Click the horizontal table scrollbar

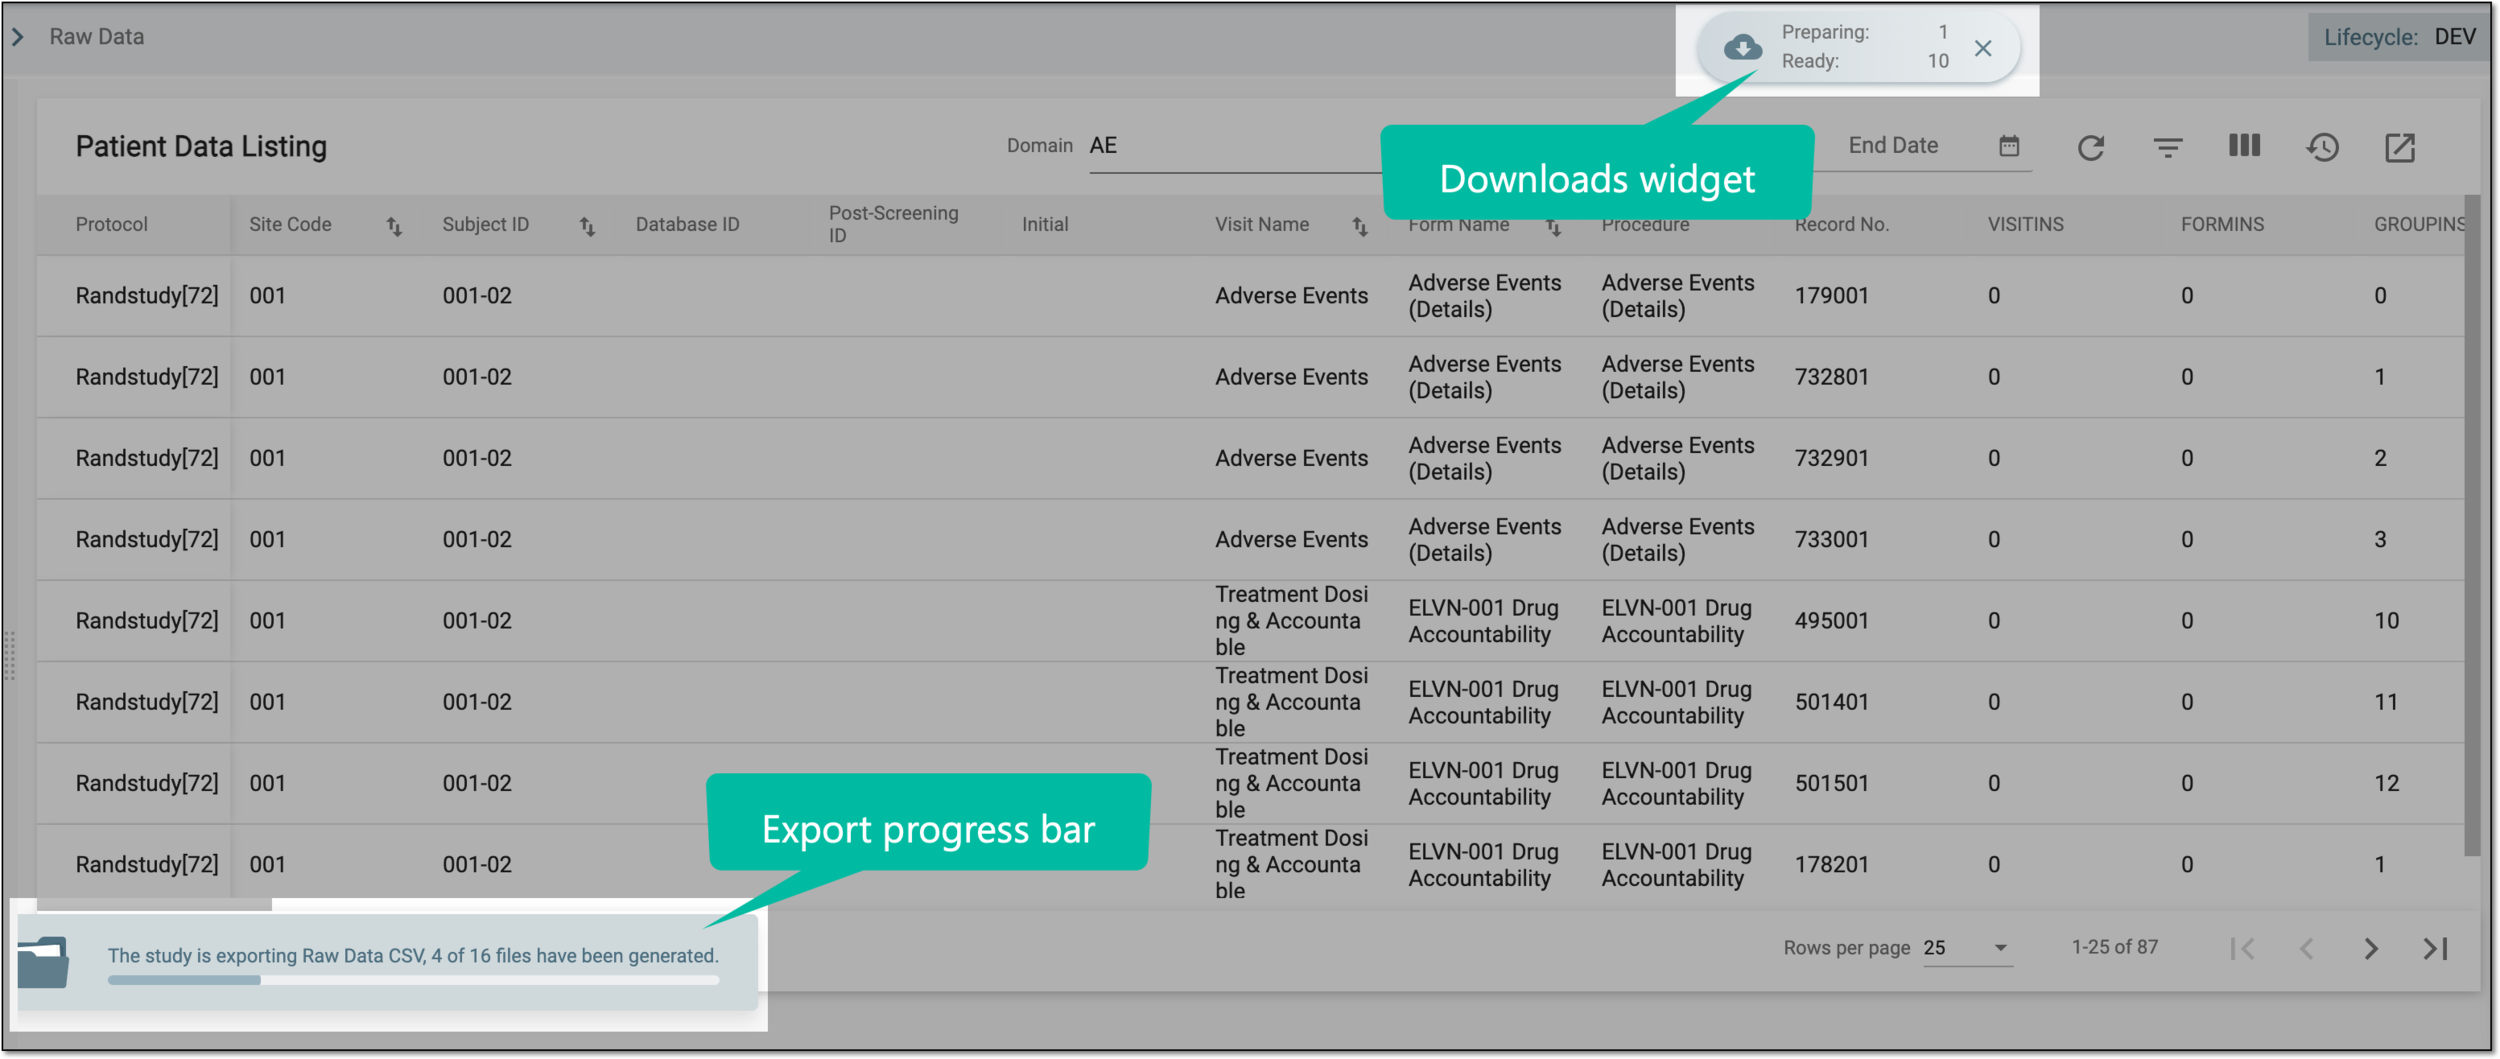click(154, 904)
